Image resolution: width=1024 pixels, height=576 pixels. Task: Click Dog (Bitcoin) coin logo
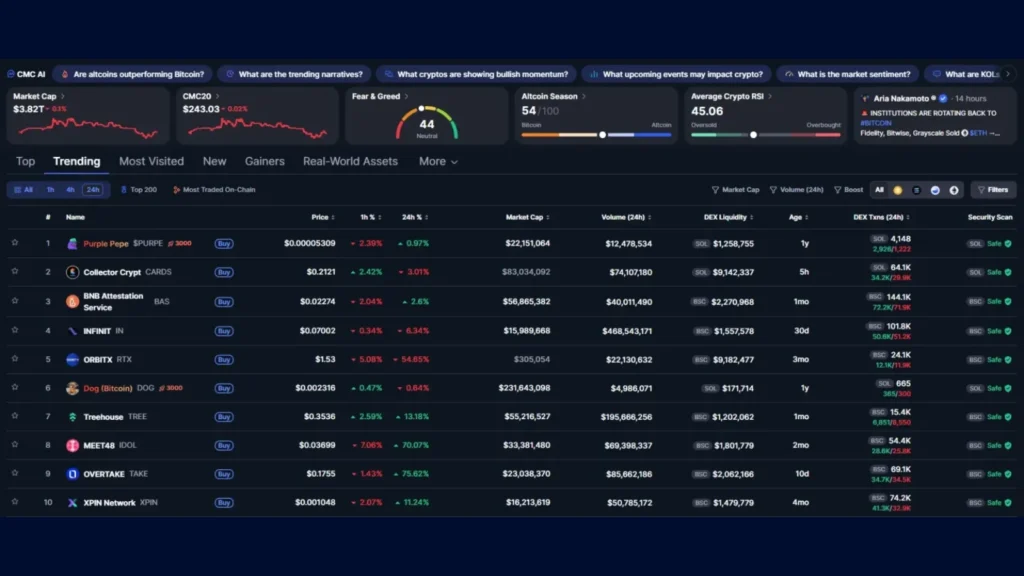[x=72, y=388]
